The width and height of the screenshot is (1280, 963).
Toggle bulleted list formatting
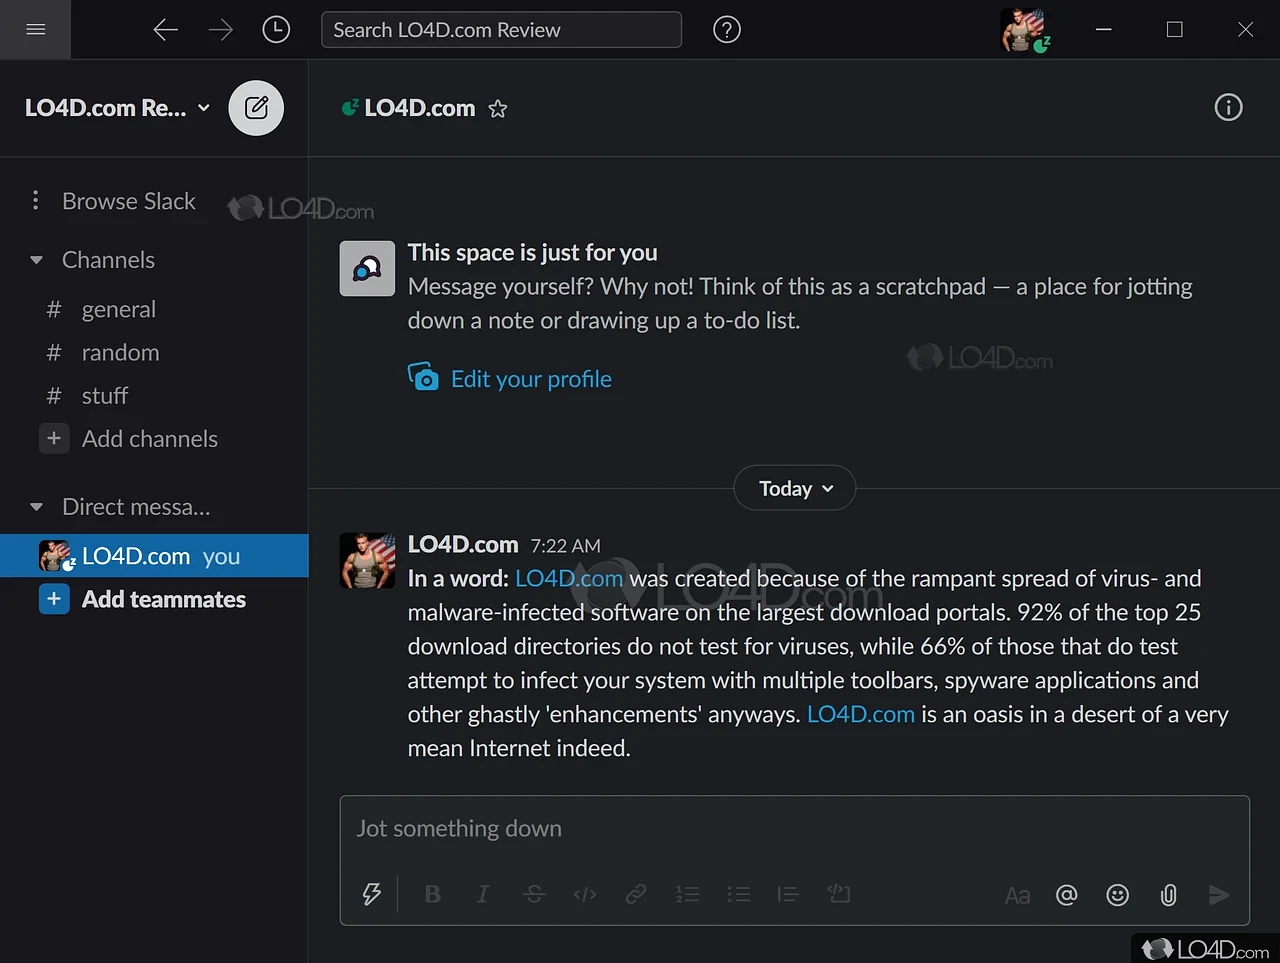point(738,894)
